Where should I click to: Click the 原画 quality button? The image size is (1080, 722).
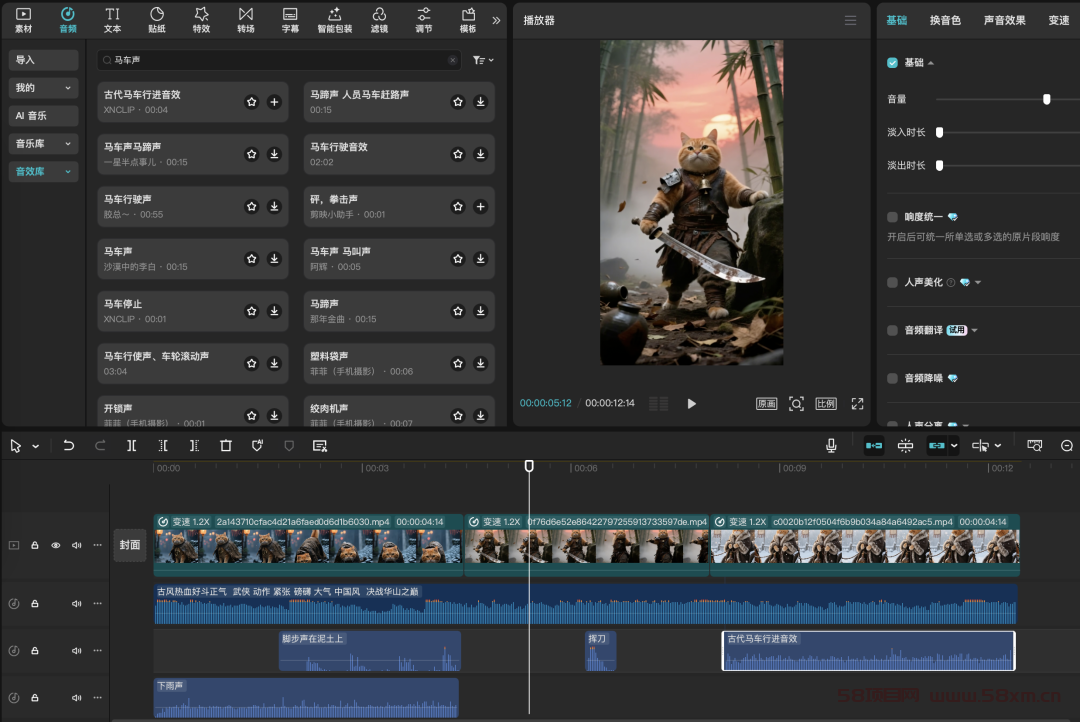tap(767, 404)
